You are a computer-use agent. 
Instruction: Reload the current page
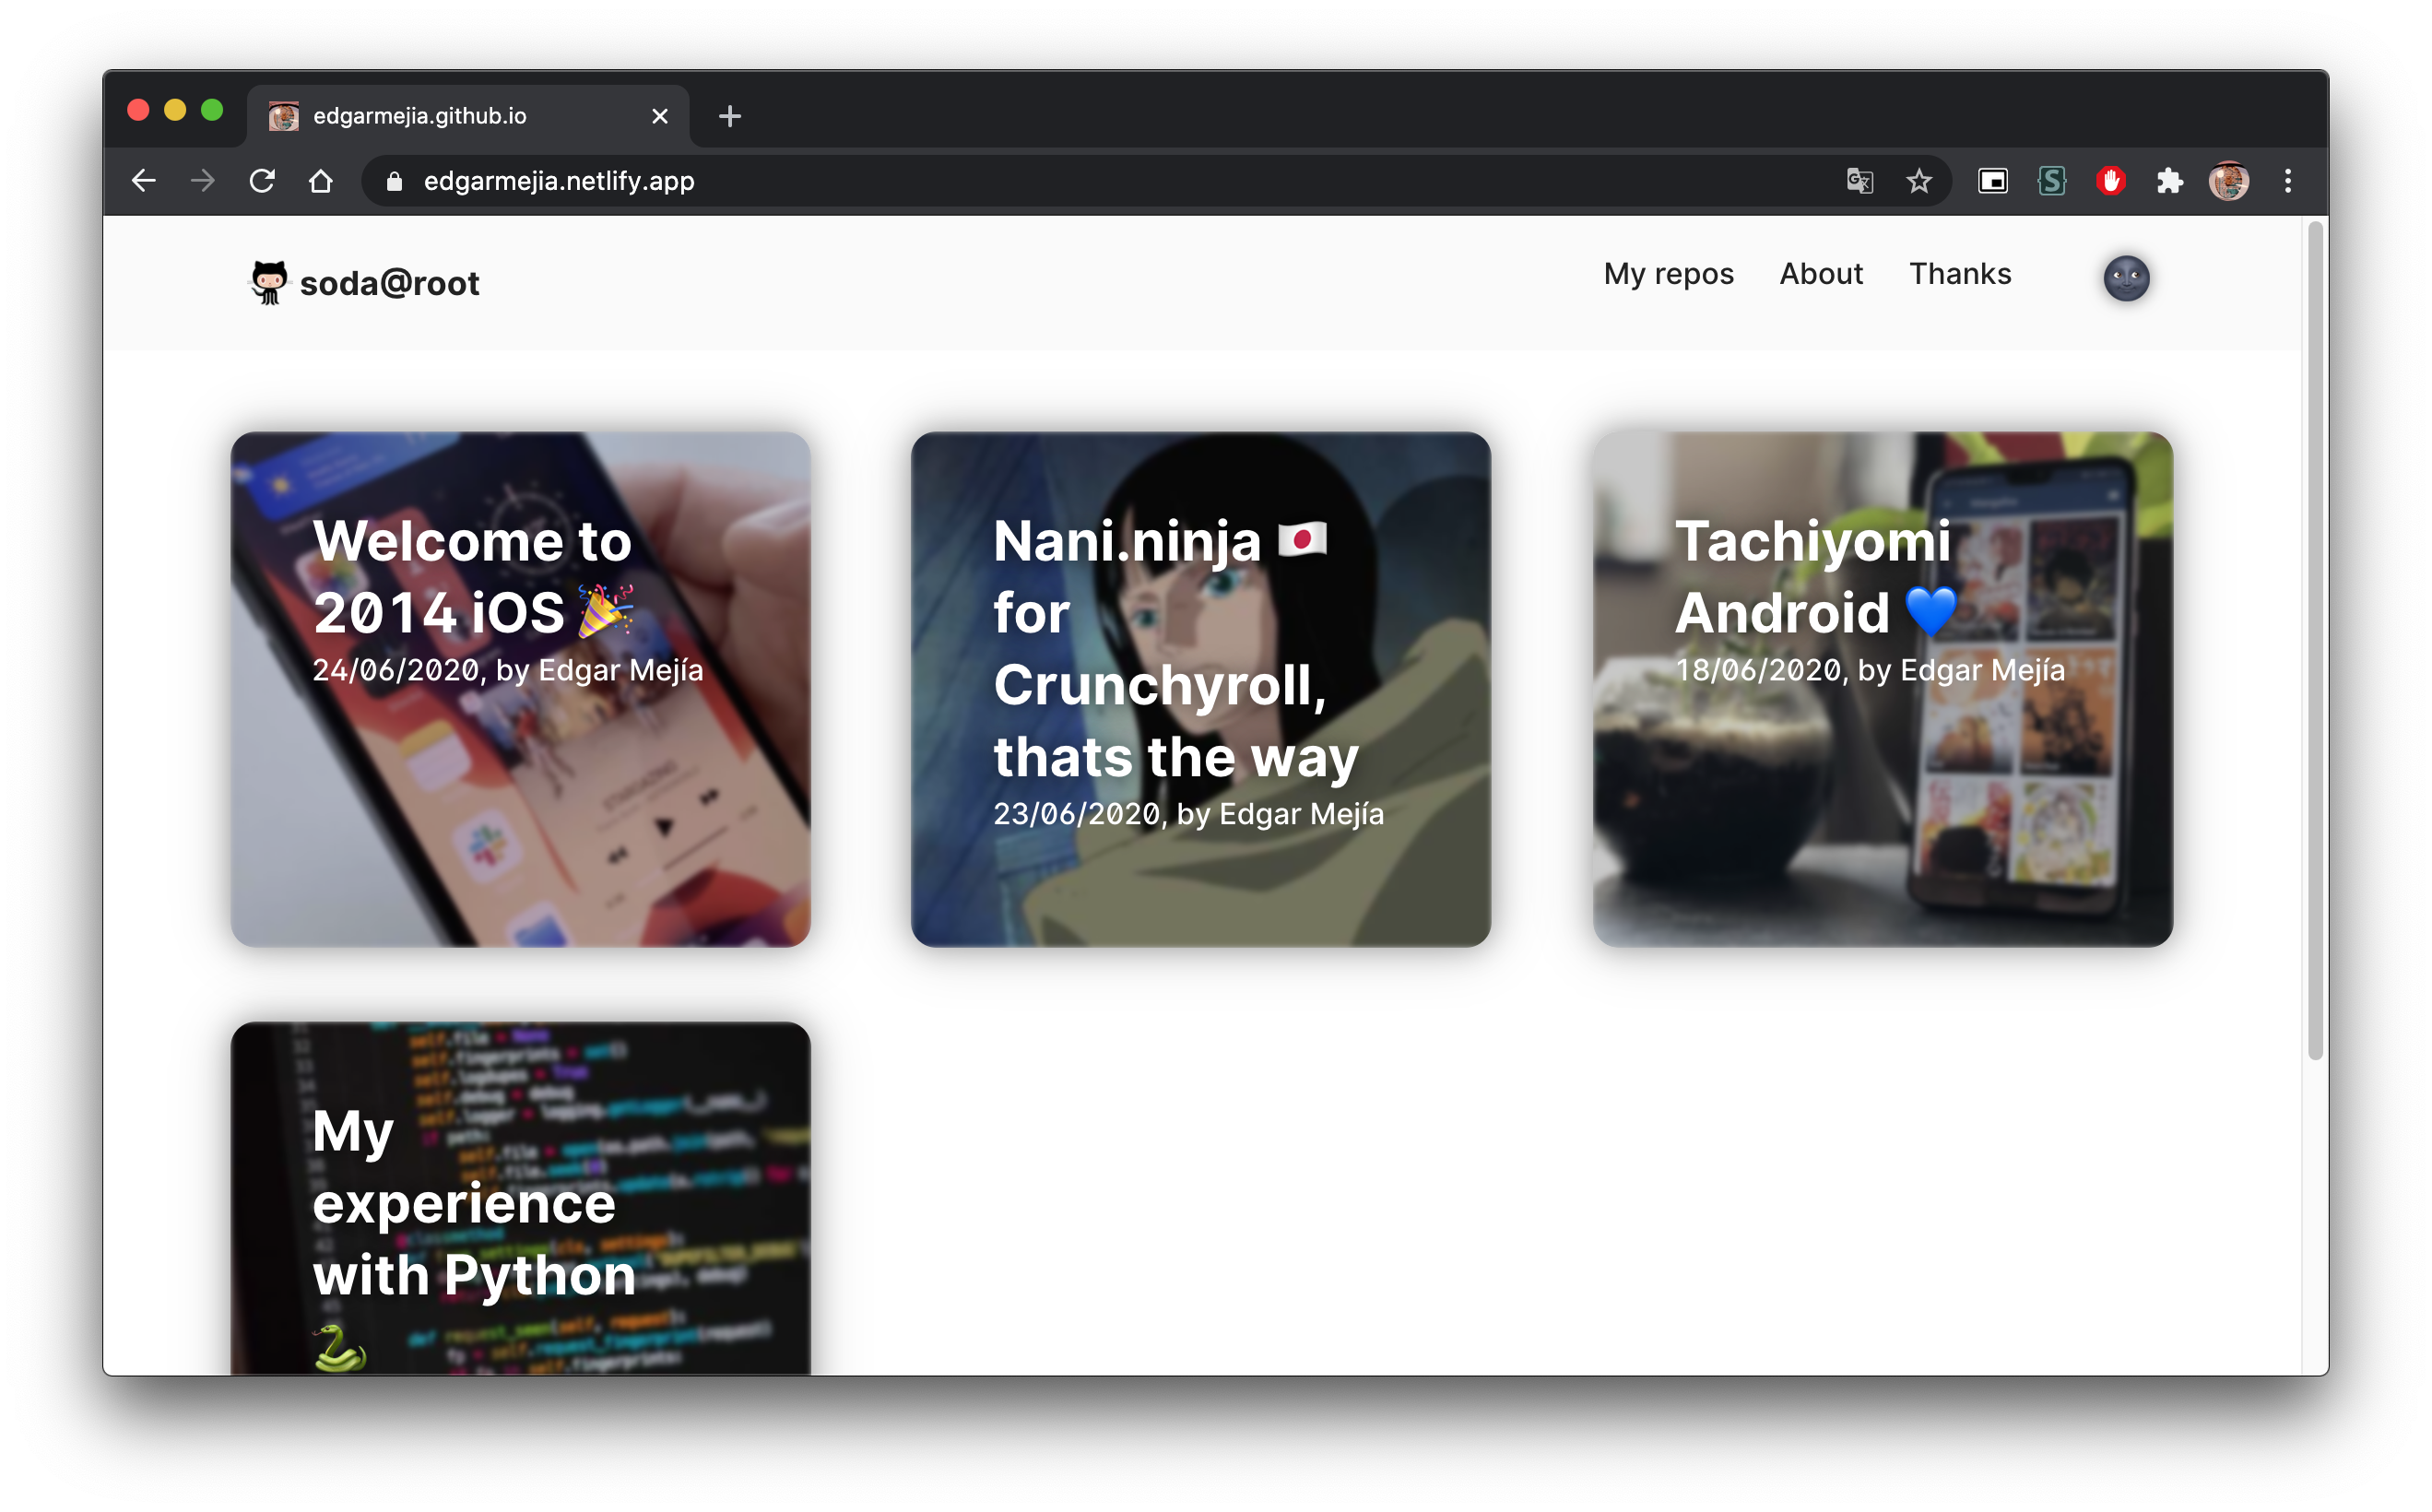pyautogui.click(x=262, y=181)
